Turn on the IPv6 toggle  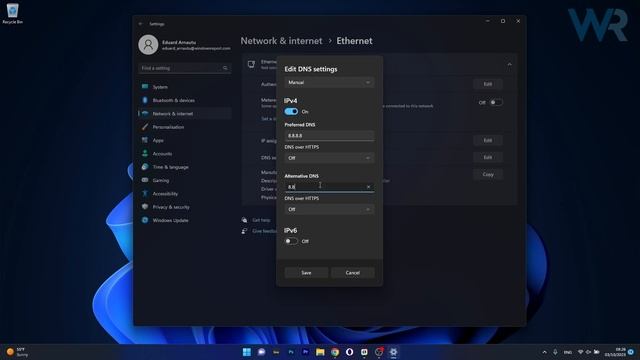tap(291, 241)
